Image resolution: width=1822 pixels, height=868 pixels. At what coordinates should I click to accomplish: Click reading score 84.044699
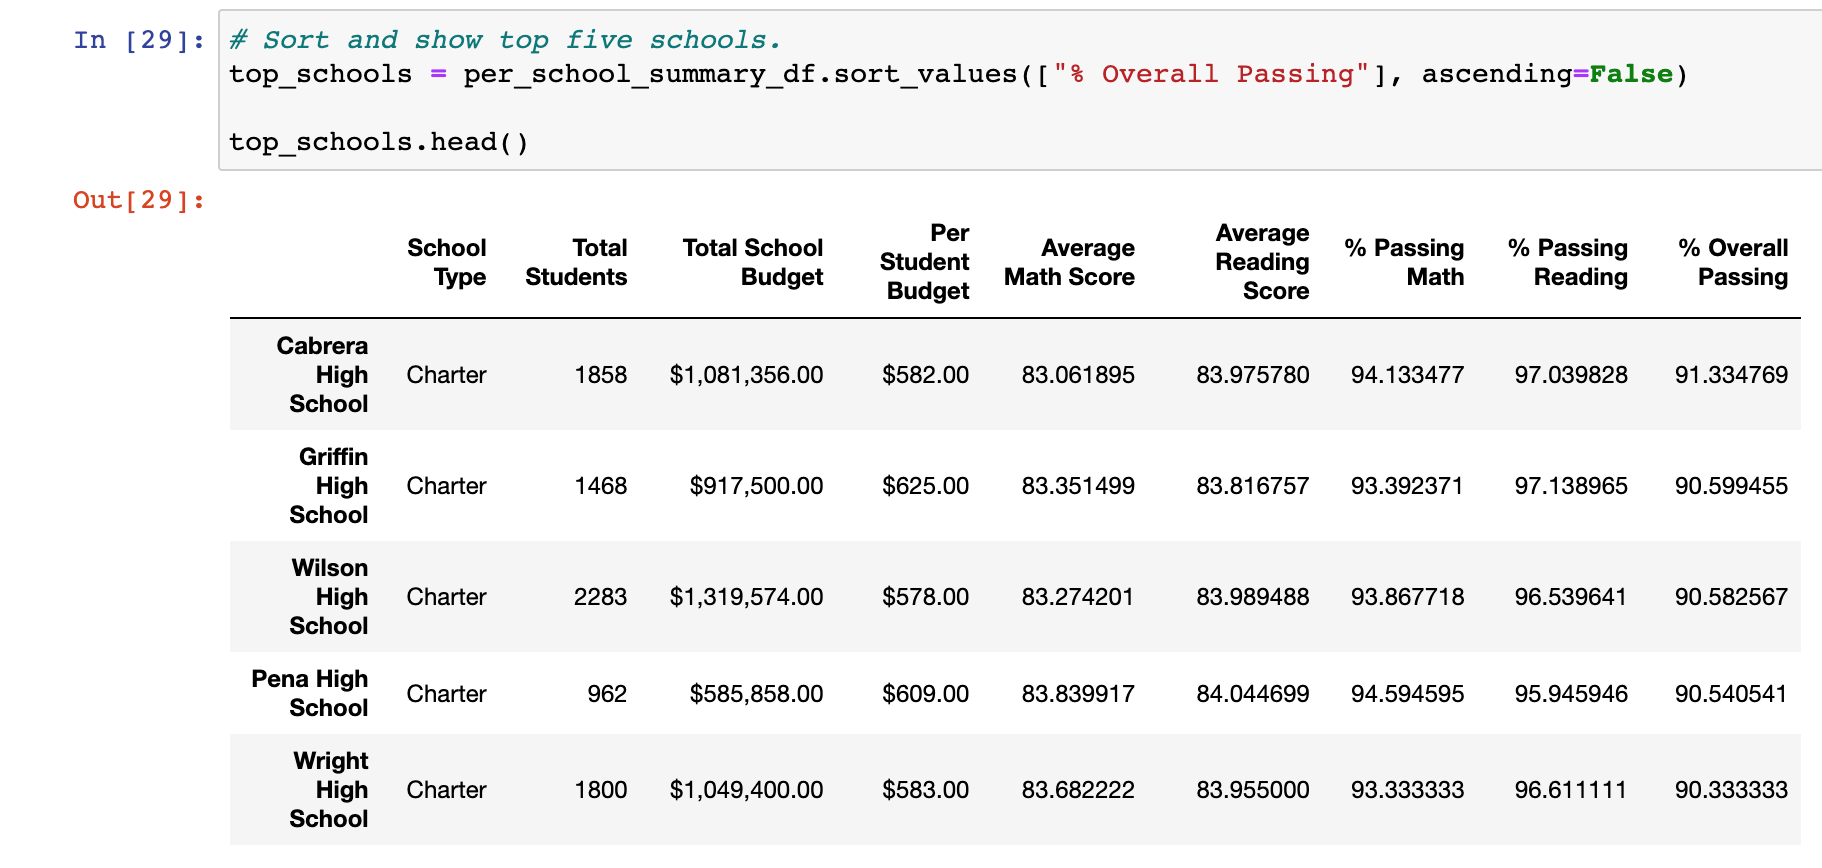(1252, 694)
